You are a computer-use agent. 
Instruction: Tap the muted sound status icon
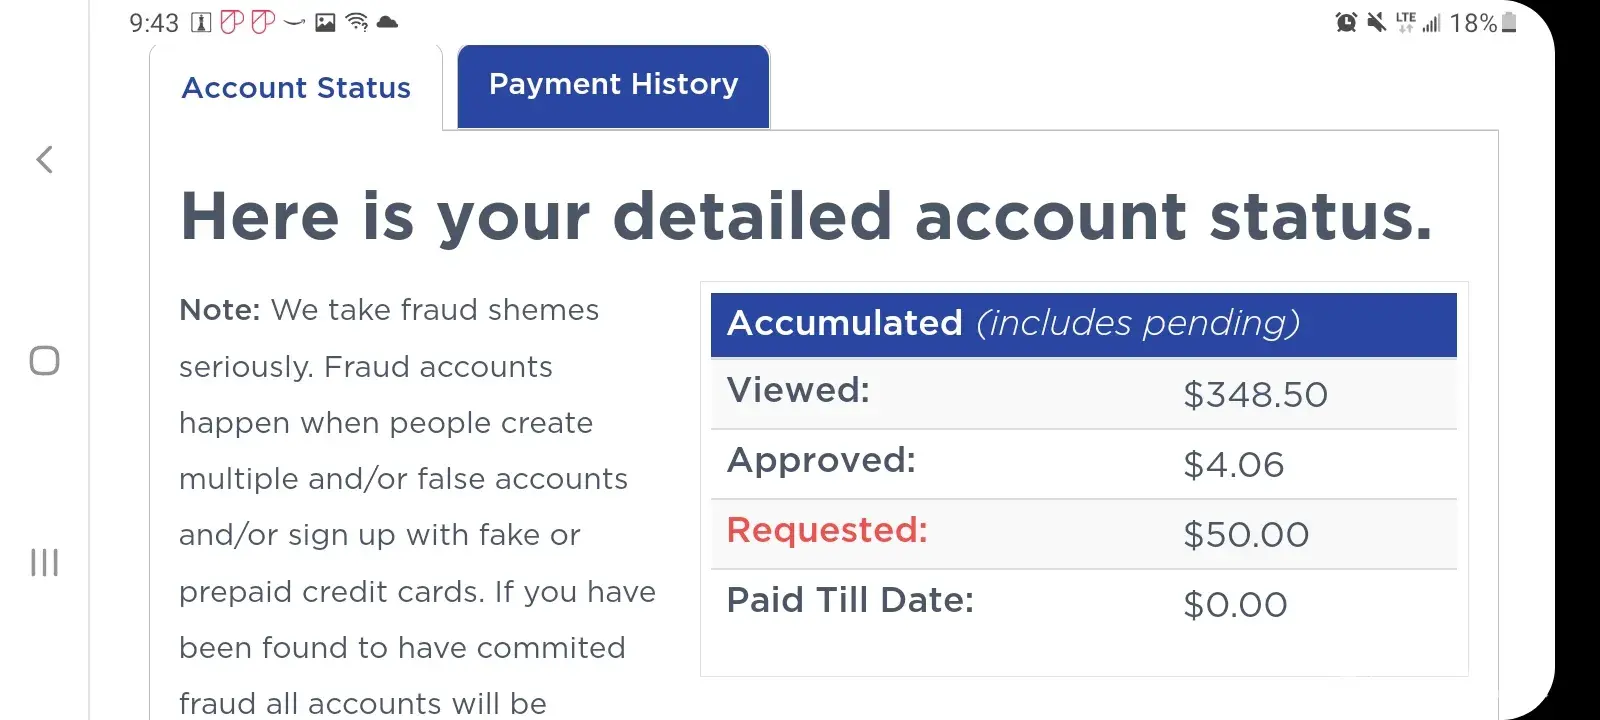pyautogui.click(x=1377, y=22)
